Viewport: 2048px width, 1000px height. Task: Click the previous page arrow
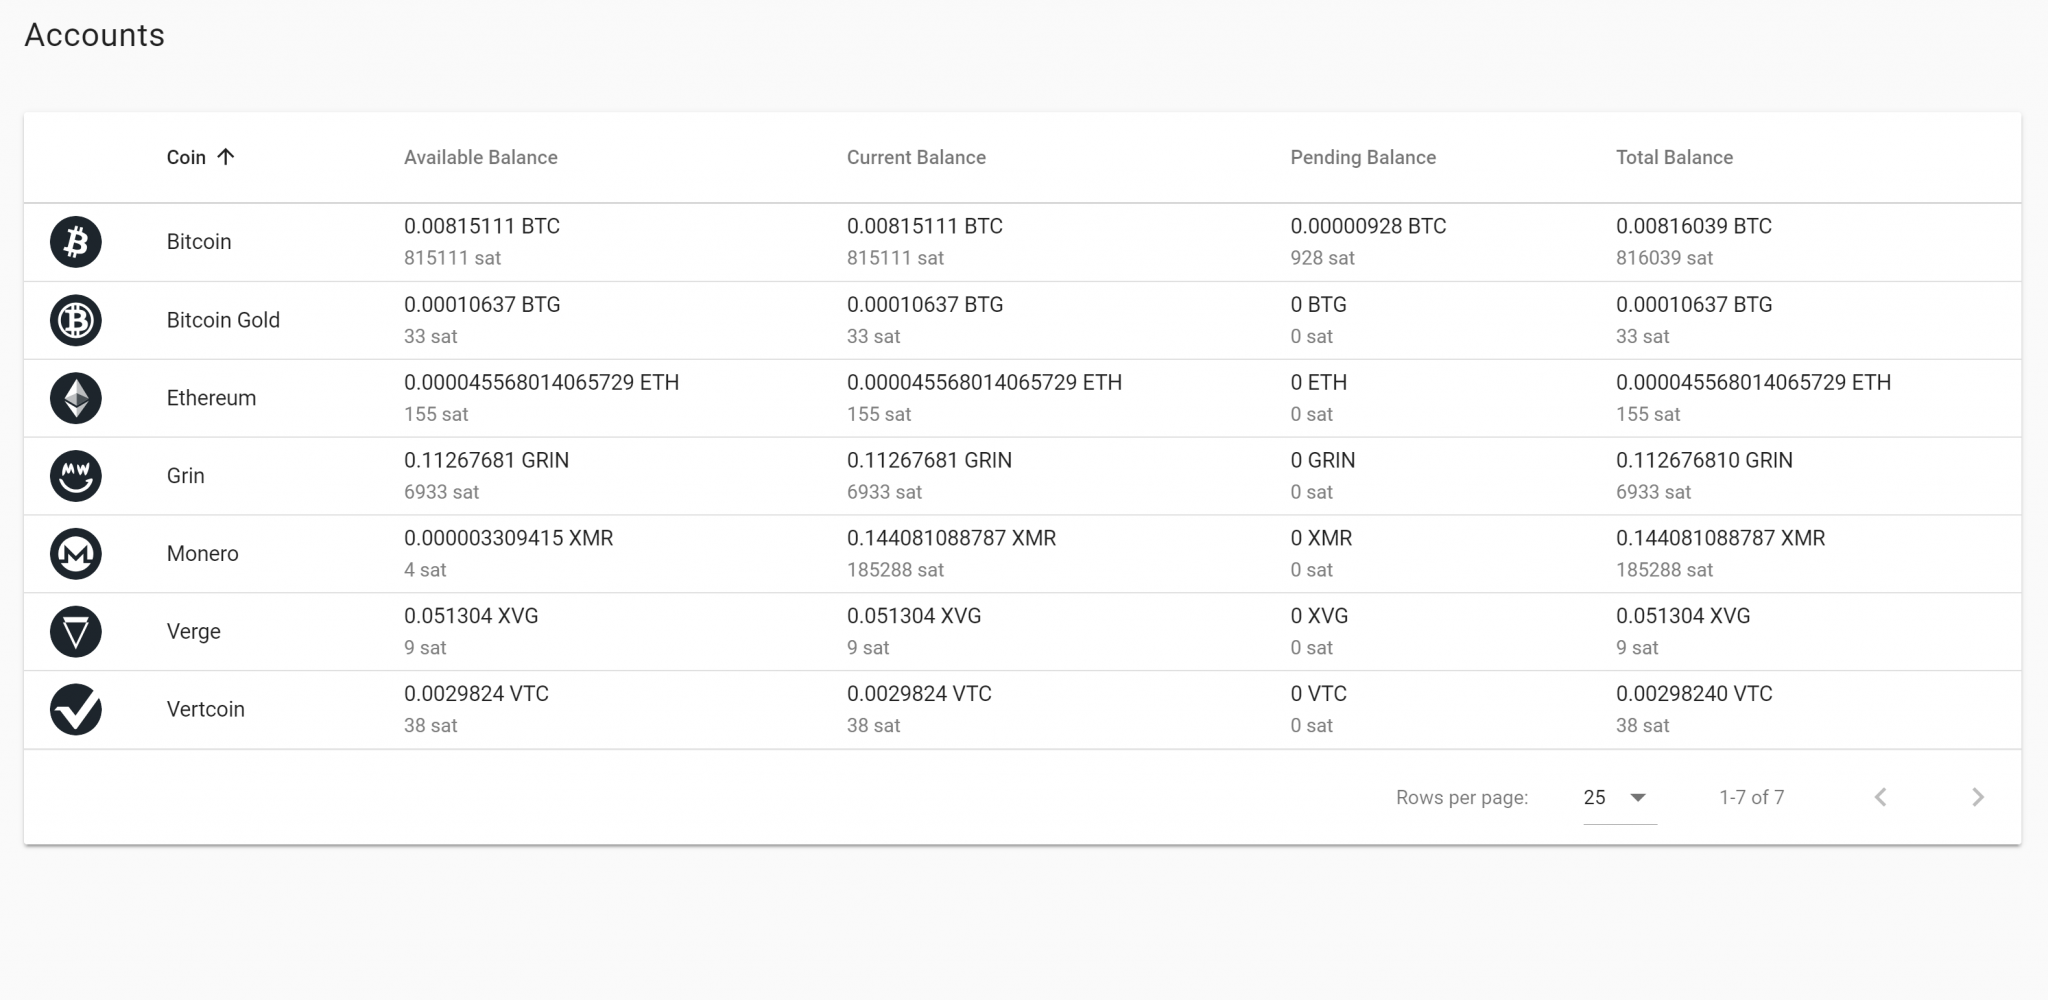coord(1883,797)
